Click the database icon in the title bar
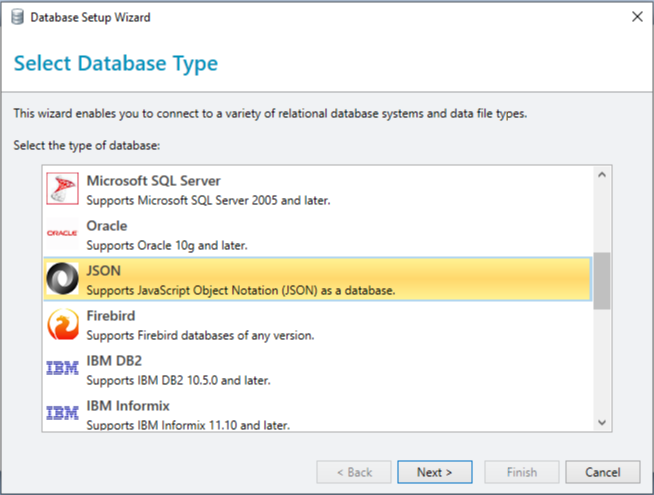654x495 pixels. (x=17, y=18)
